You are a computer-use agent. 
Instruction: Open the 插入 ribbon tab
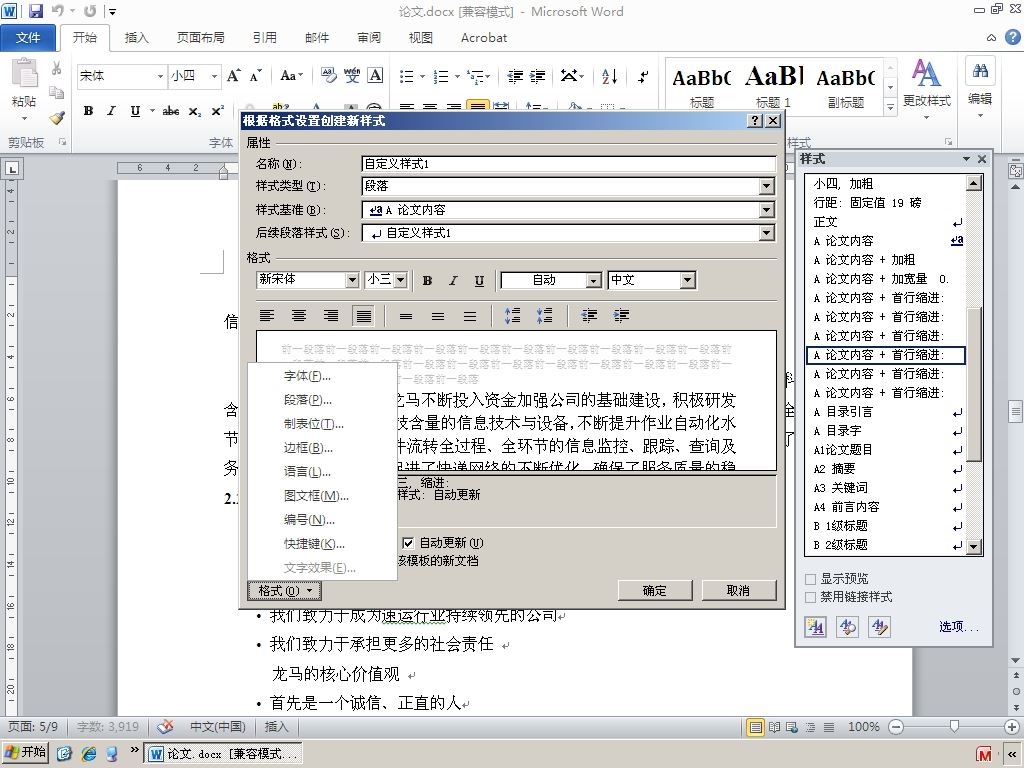(x=136, y=38)
